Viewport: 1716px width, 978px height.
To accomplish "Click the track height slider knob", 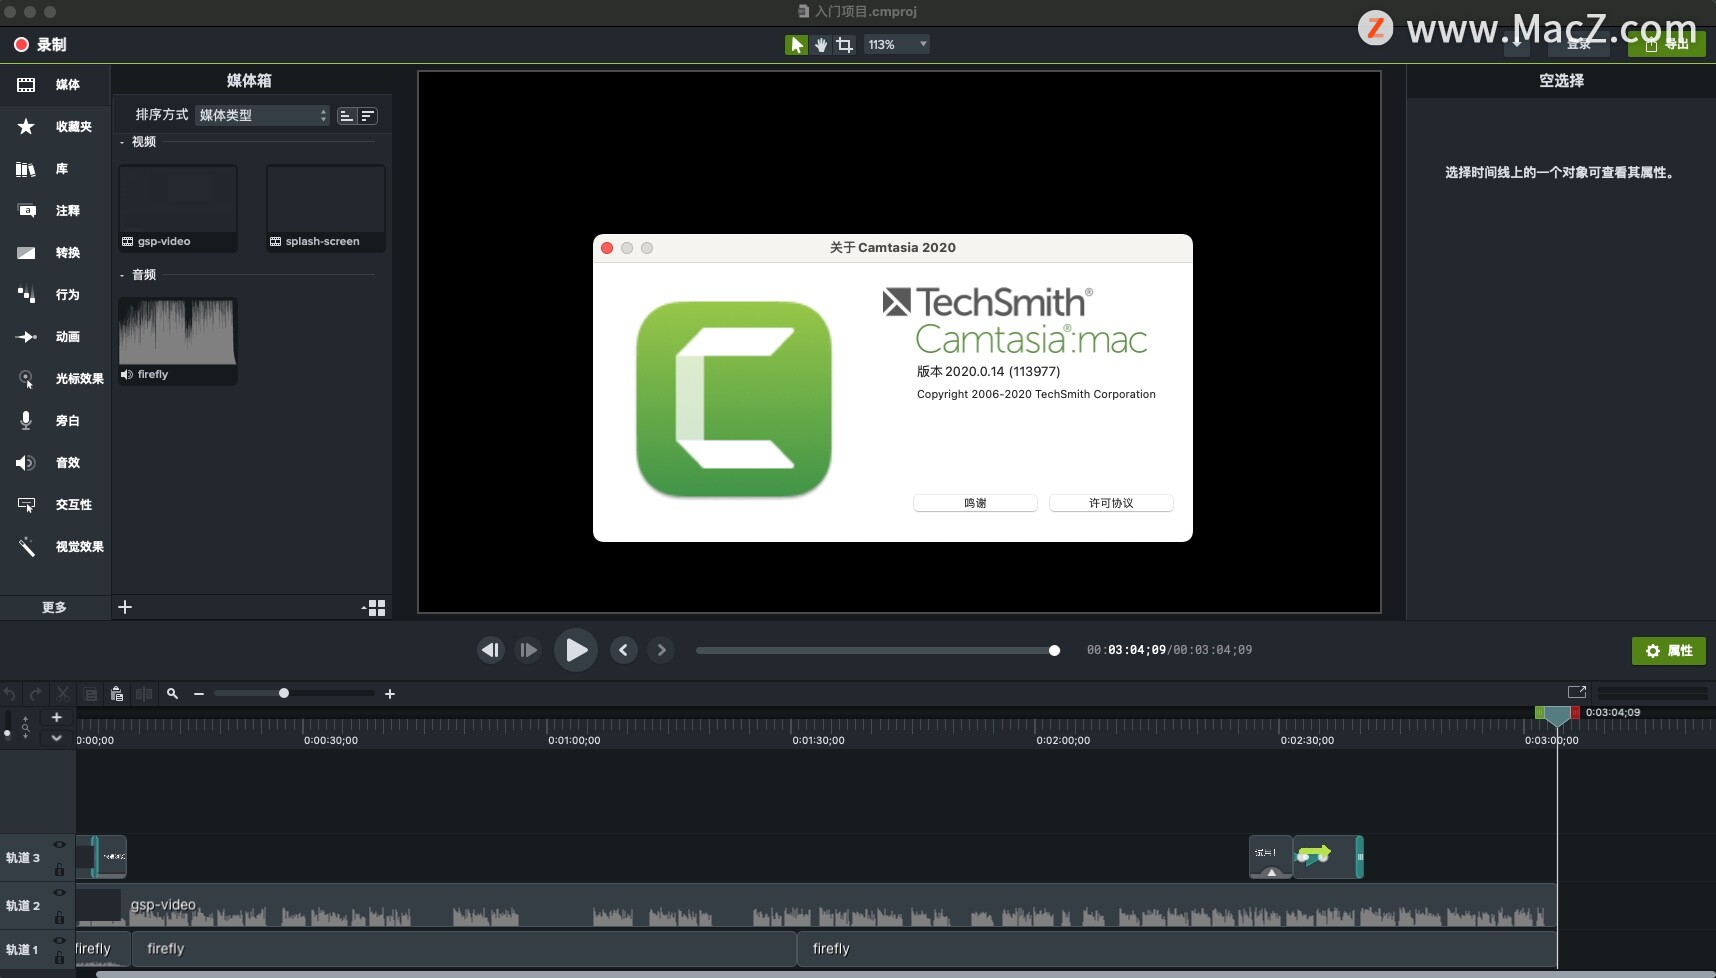I will click(8, 734).
